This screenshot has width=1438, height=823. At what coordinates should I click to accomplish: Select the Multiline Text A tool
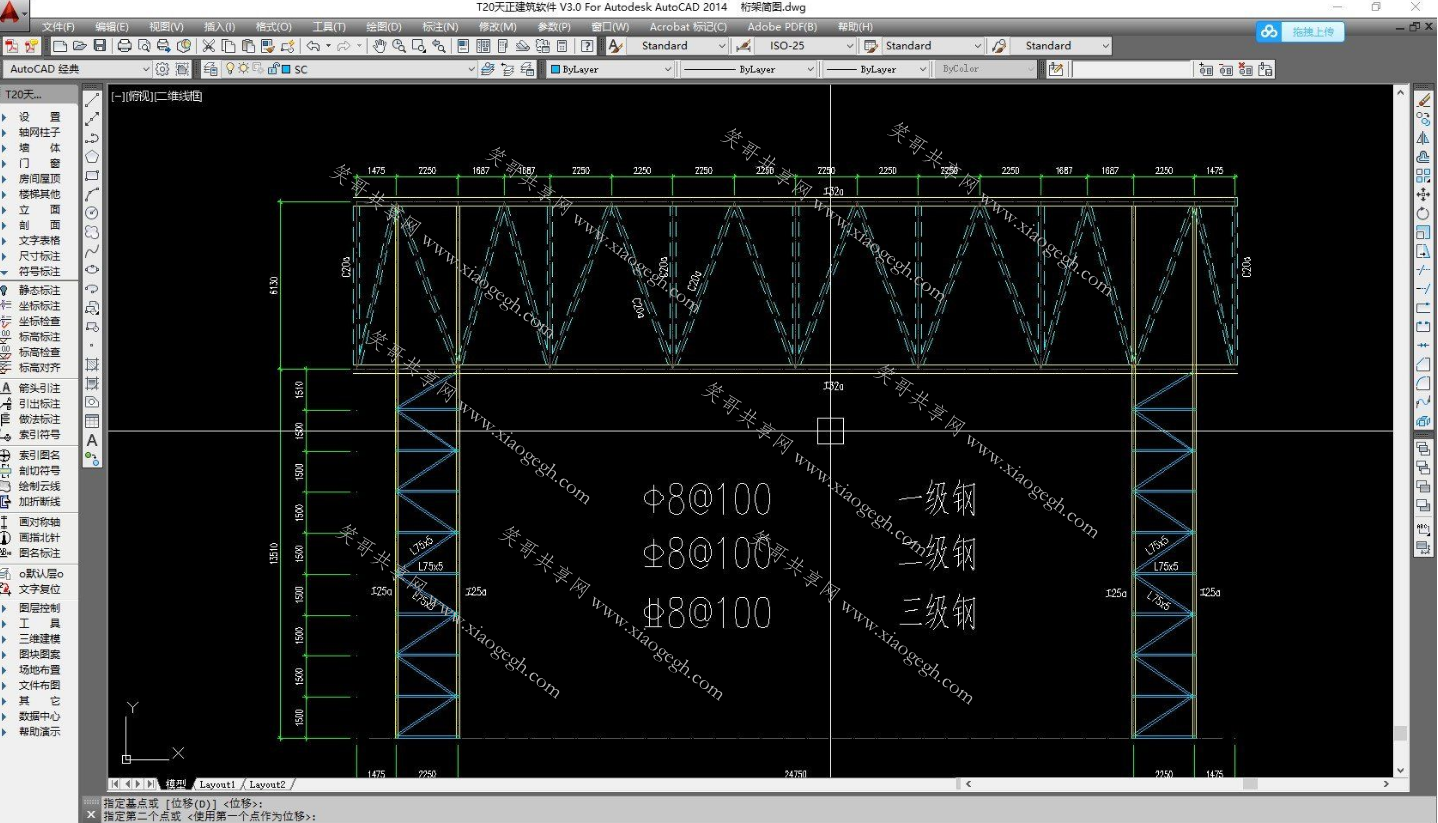coord(92,440)
